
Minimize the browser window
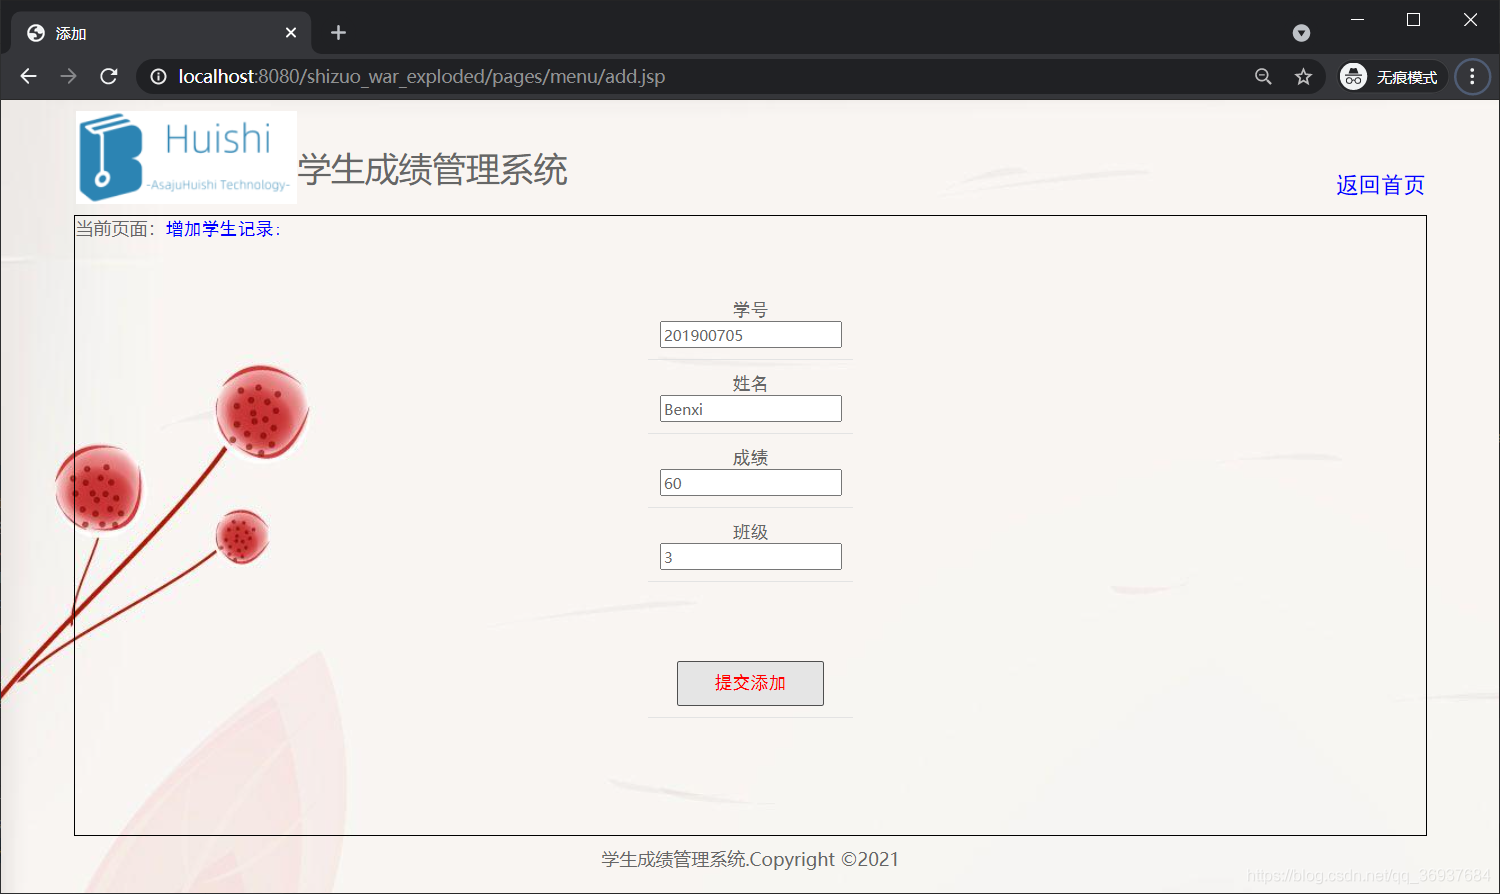click(x=1357, y=20)
